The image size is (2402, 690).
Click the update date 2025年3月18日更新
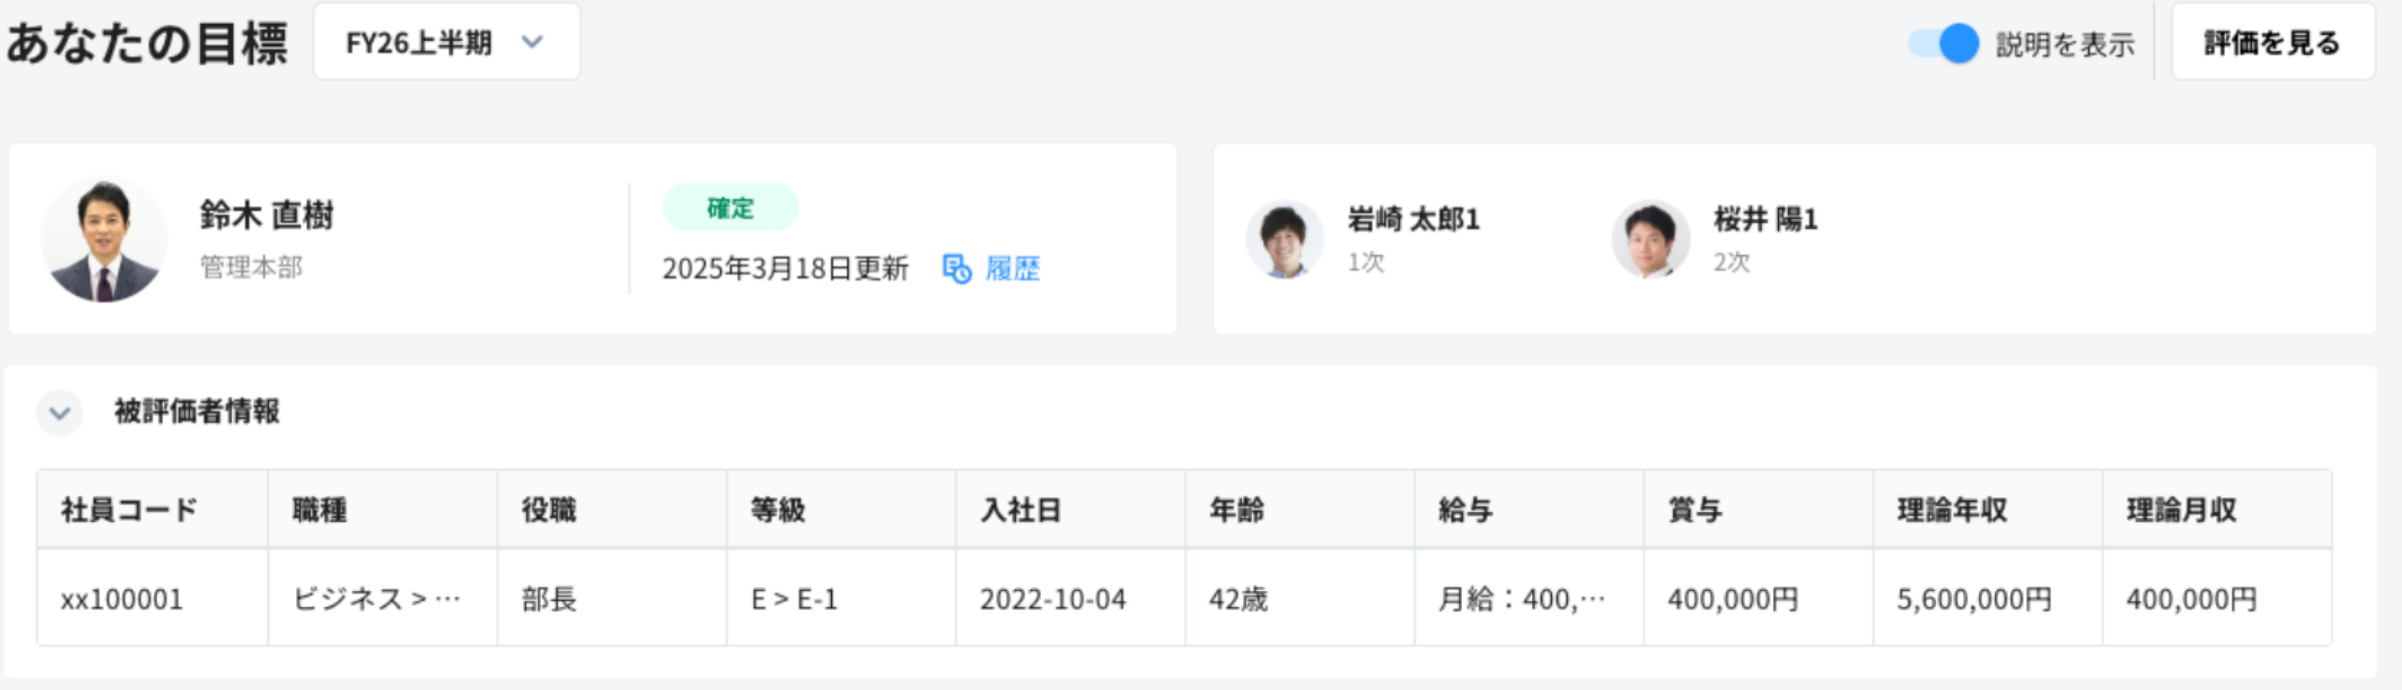pos(786,268)
